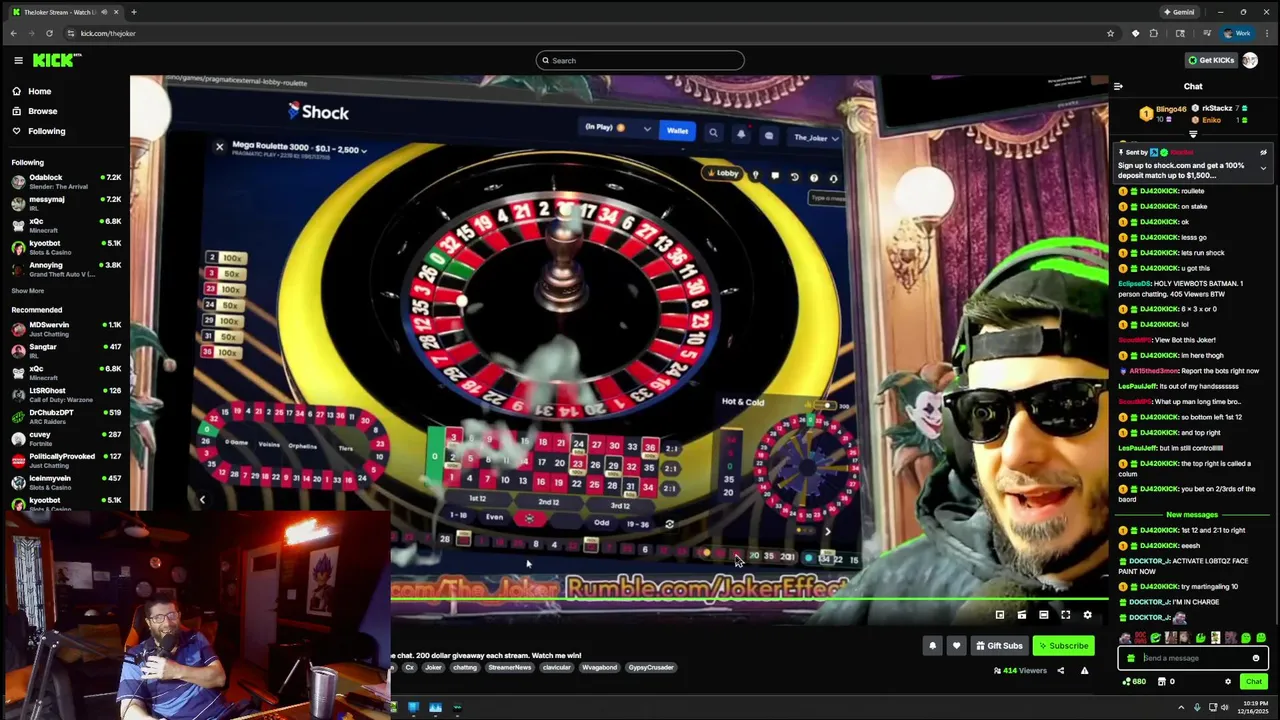This screenshot has height=720, width=1280.
Task: Click the clip icon on the video controls
Action: pyautogui.click(x=1021, y=615)
